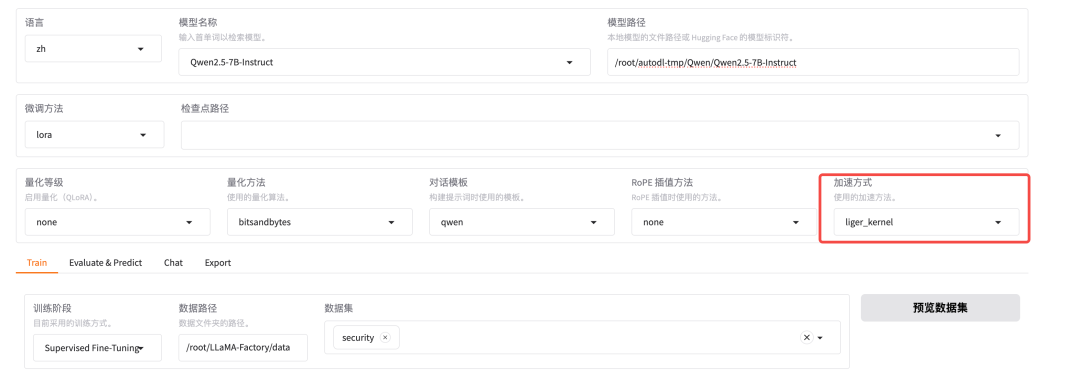Click the 模型名称 label

pyautogui.click(x=198, y=23)
